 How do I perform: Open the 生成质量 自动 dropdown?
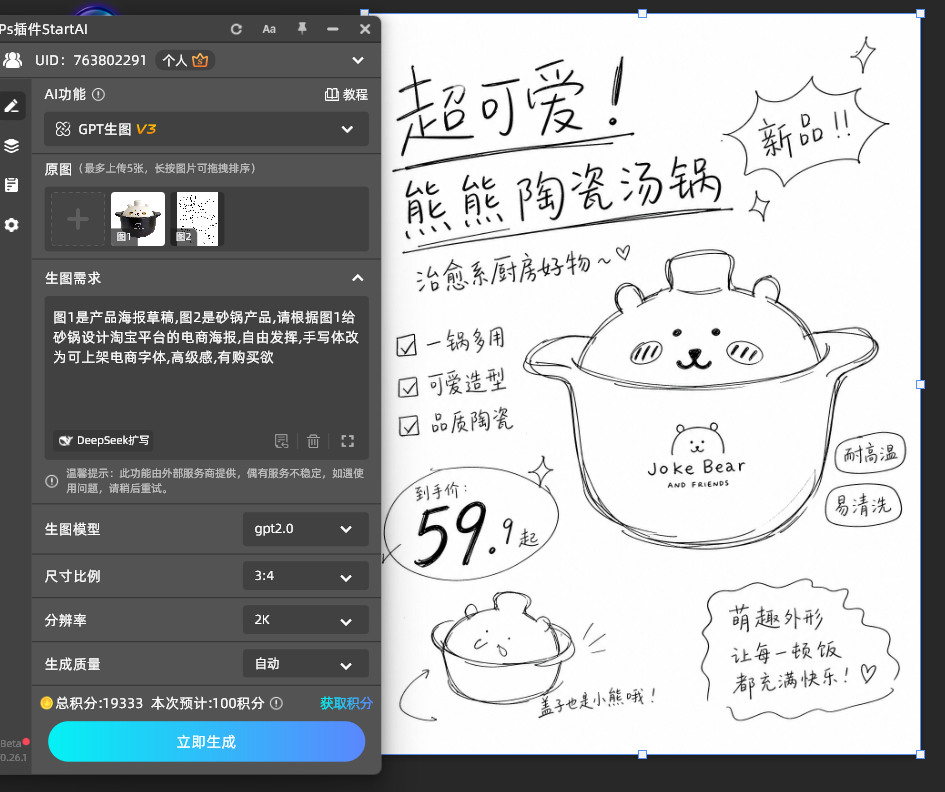(x=306, y=664)
